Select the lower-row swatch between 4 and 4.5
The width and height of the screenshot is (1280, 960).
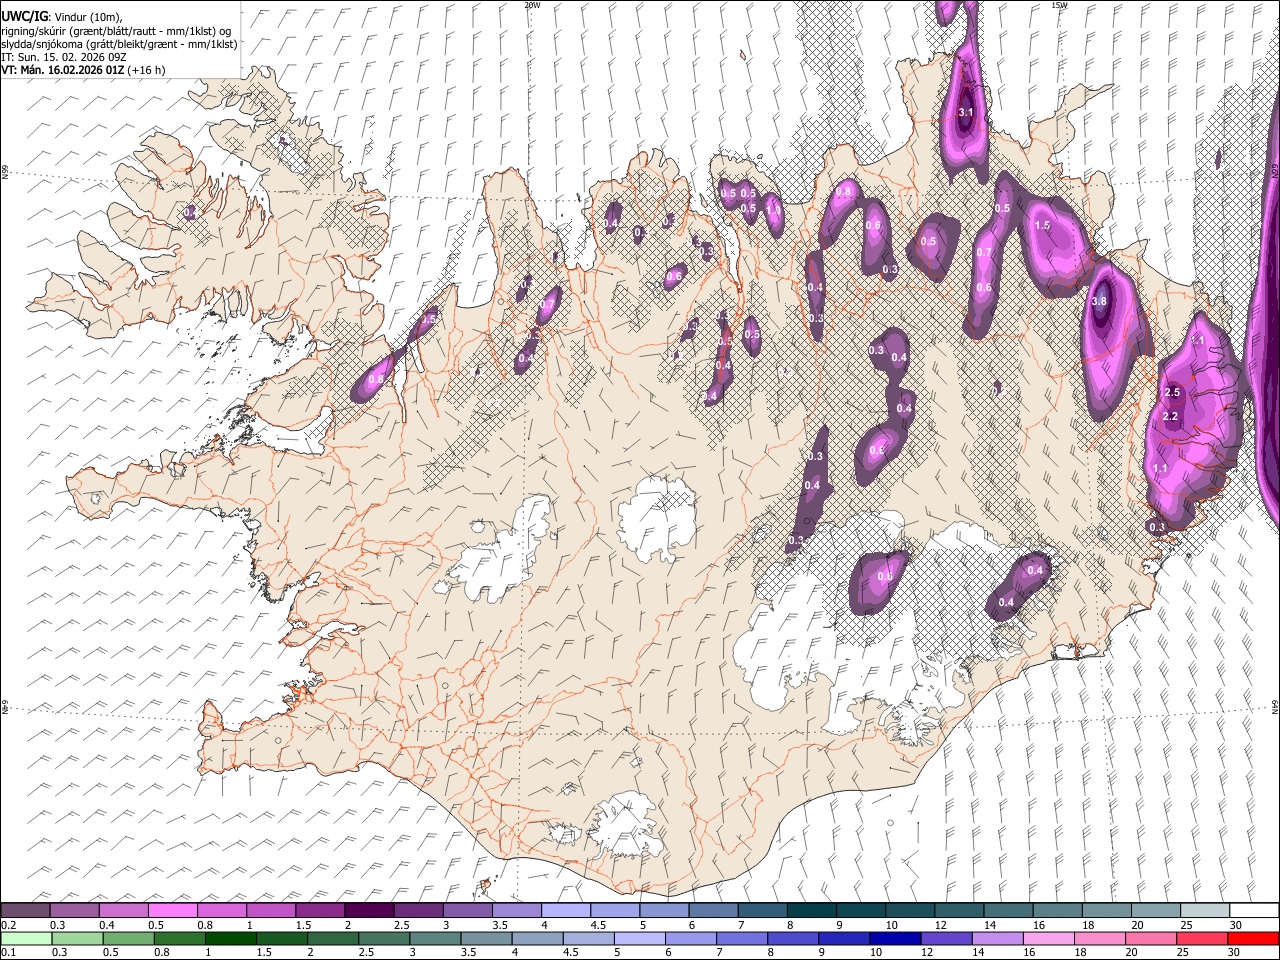(539, 938)
